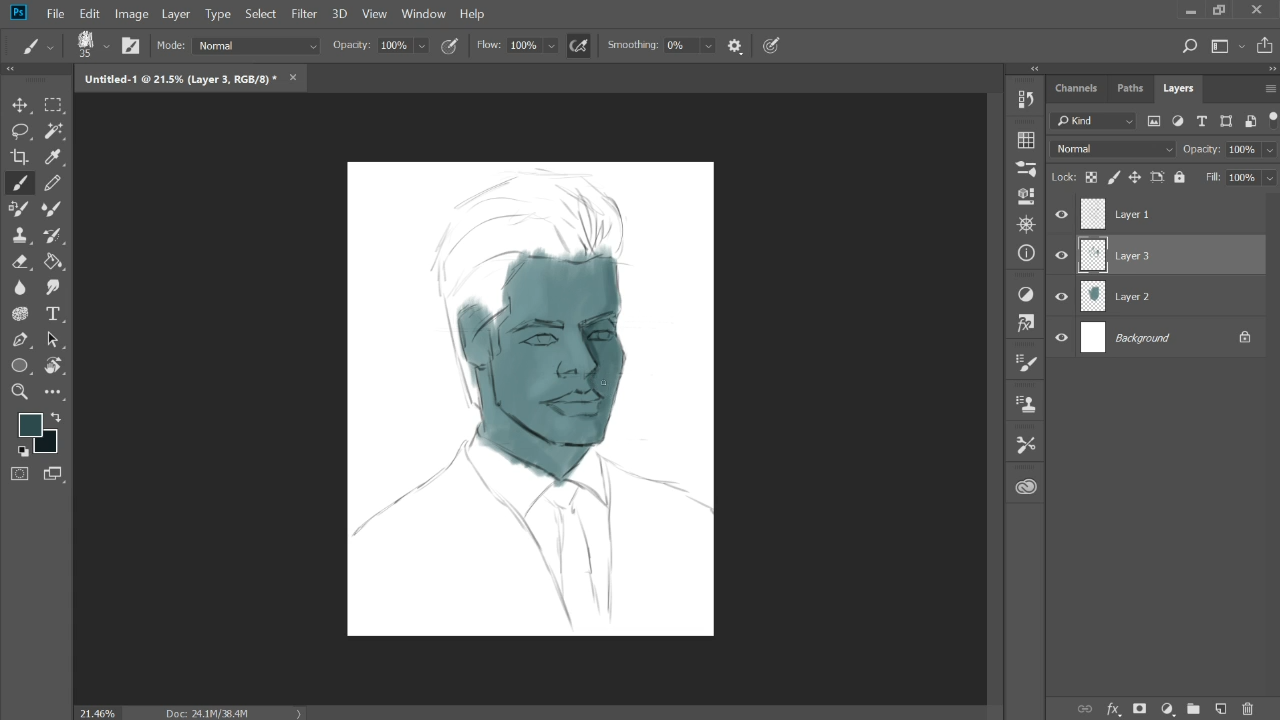The width and height of the screenshot is (1280, 720).
Task: Add a layer mask to Layer 3
Action: [1139, 709]
